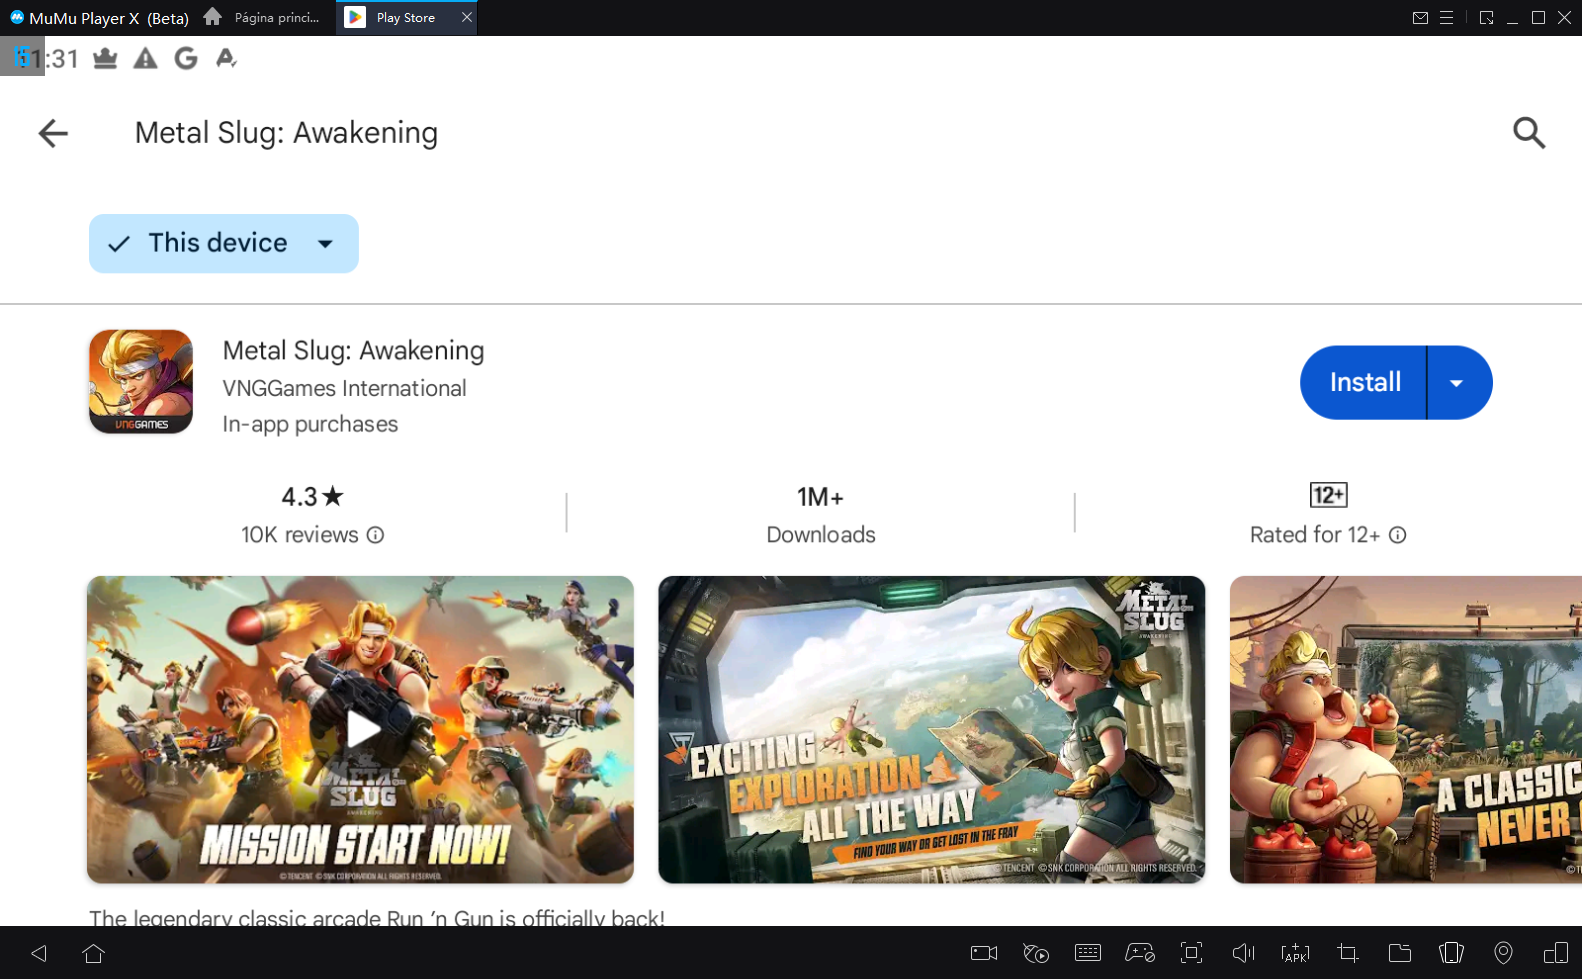The image size is (1582, 979).
Task: Click the multi-instance devices icon
Action: coord(1556,953)
